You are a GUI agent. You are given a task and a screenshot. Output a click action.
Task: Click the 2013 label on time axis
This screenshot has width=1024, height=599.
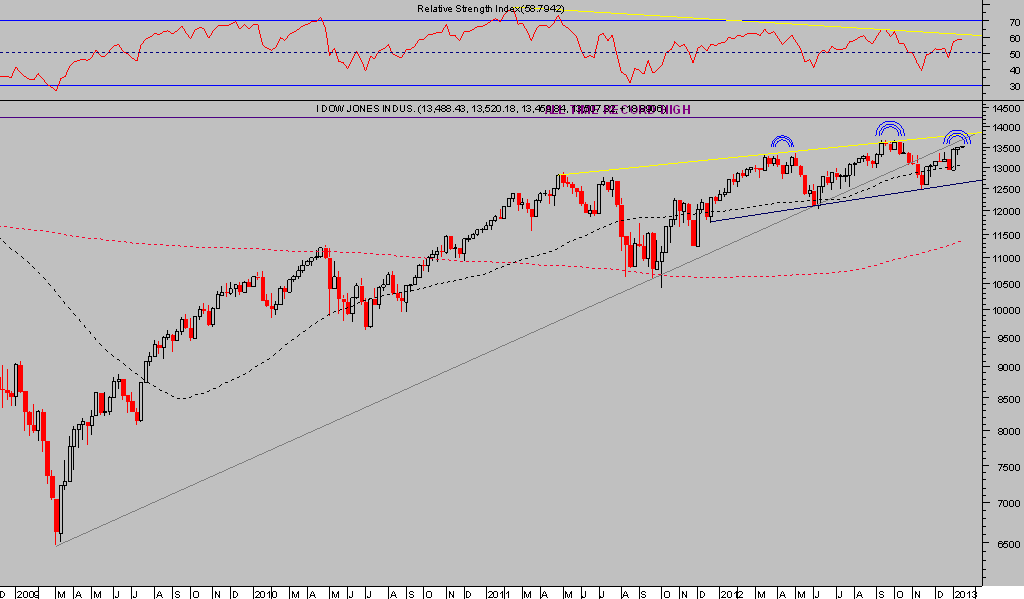pyautogui.click(x=962, y=593)
